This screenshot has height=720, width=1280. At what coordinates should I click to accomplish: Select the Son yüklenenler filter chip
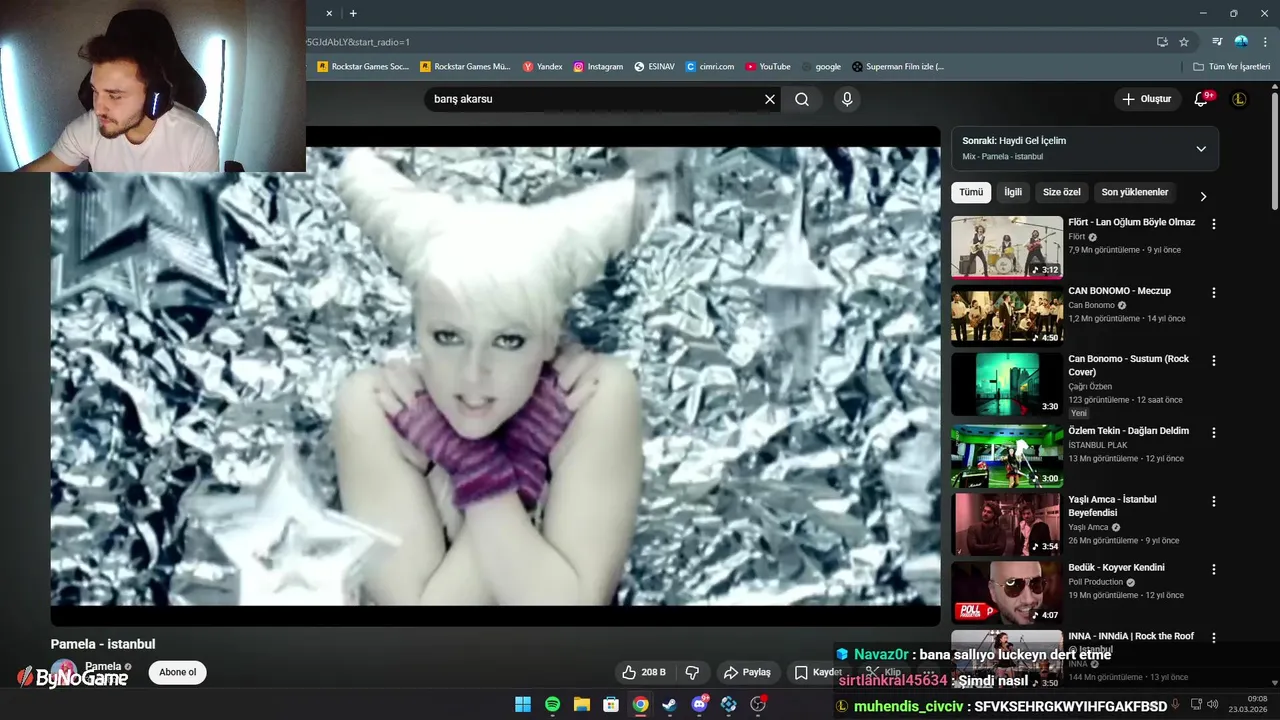tap(1135, 192)
